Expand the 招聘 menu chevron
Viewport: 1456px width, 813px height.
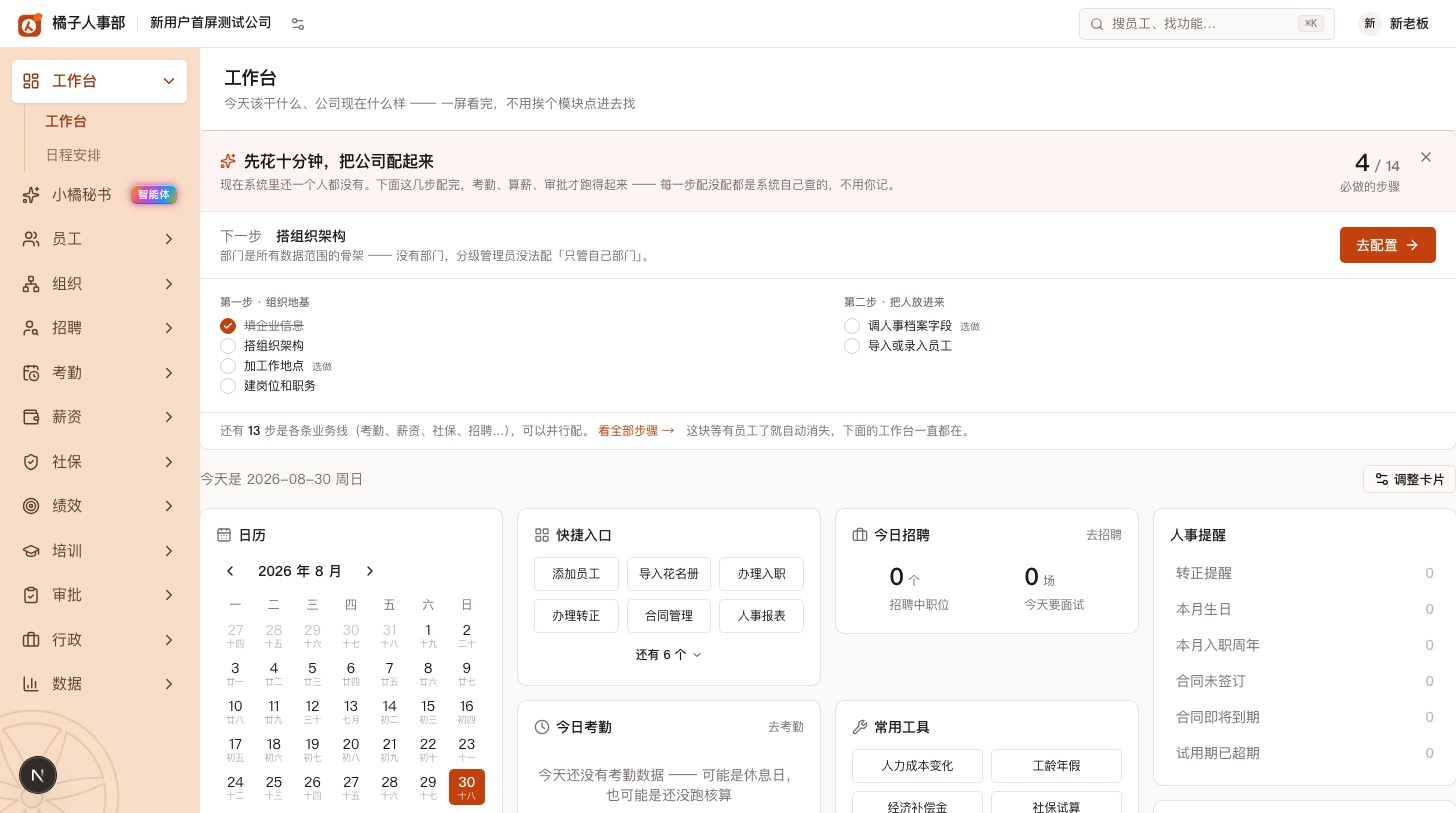tap(169, 328)
